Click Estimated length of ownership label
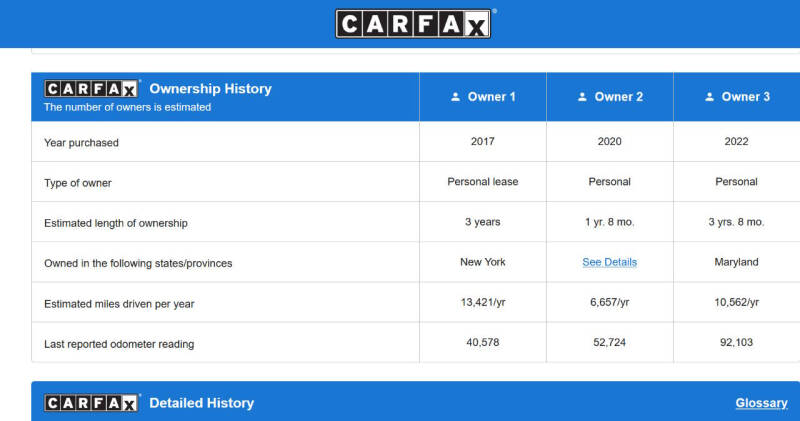The height and width of the screenshot is (421, 800). (x=116, y=224)
